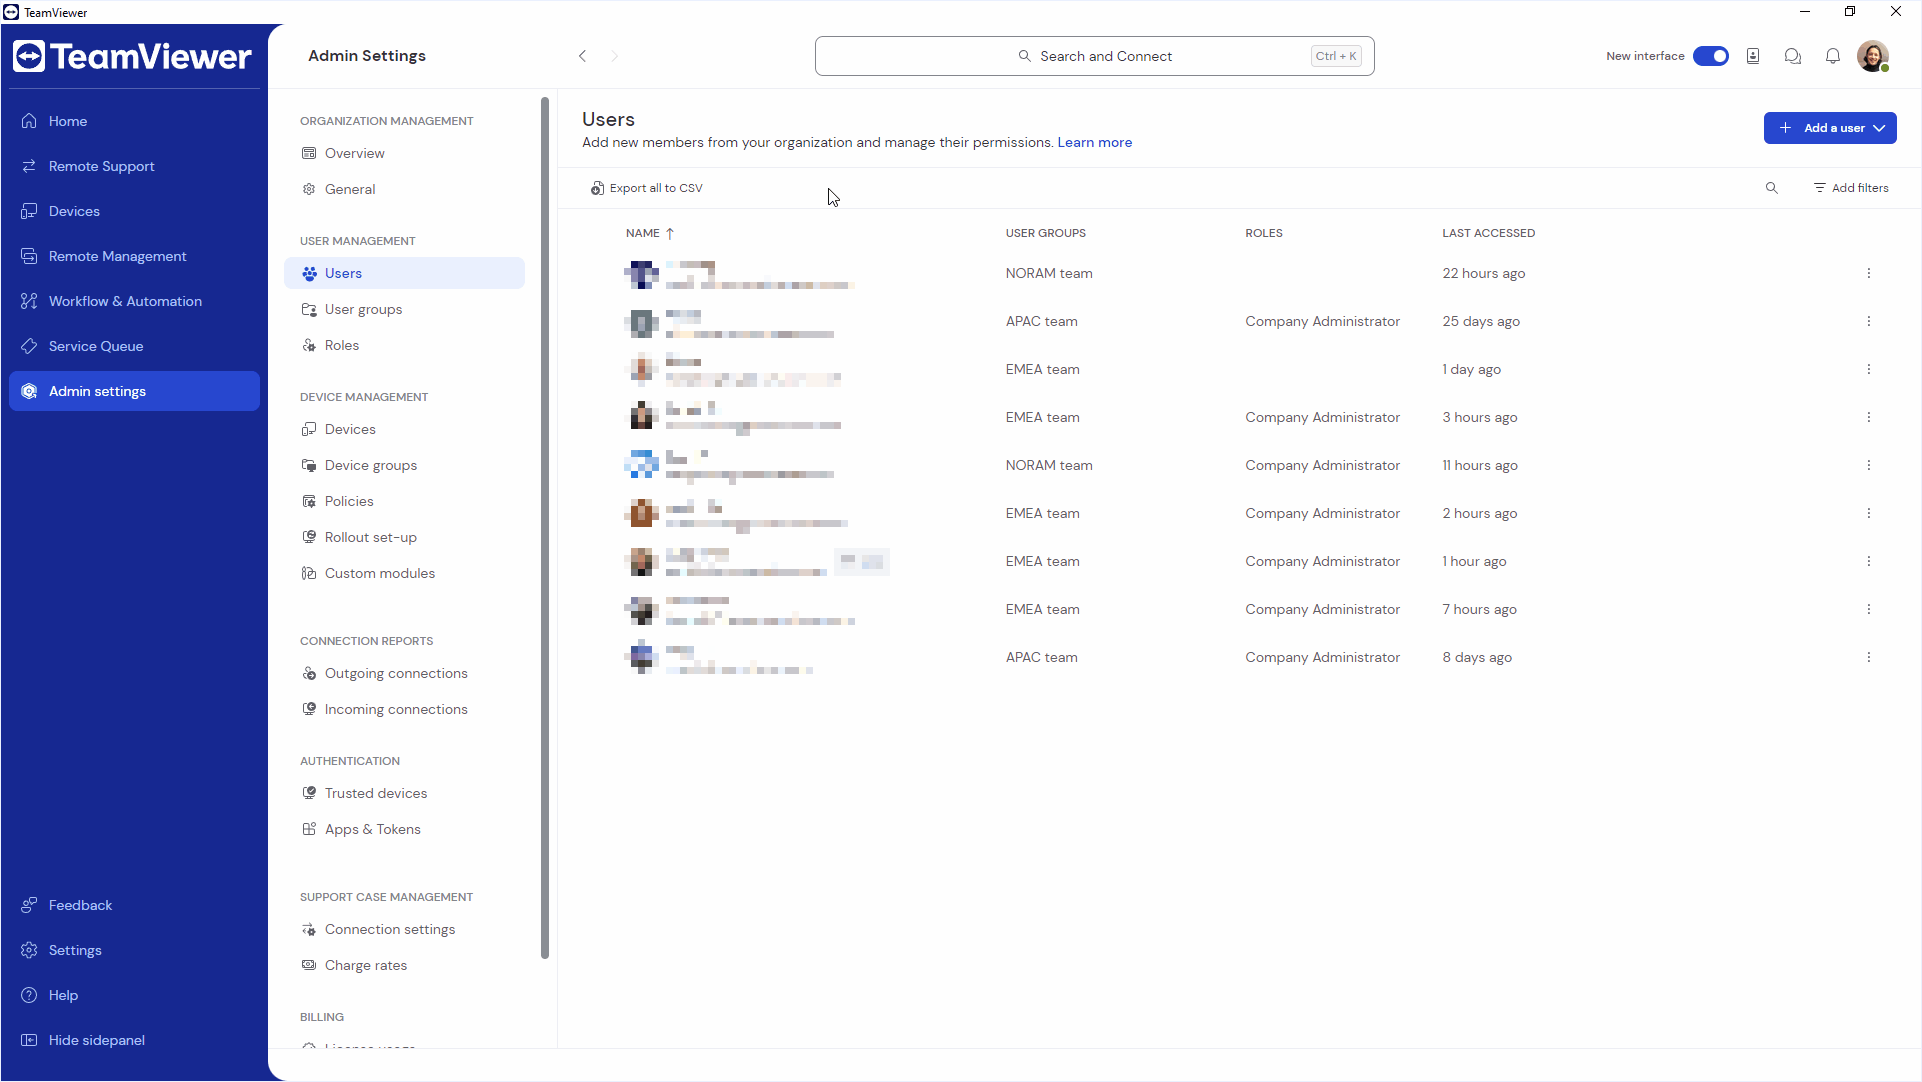The image size is (1922, 1082).
Task: Click the avatar of user accessed 8 days ago
Action: (642, 657)
